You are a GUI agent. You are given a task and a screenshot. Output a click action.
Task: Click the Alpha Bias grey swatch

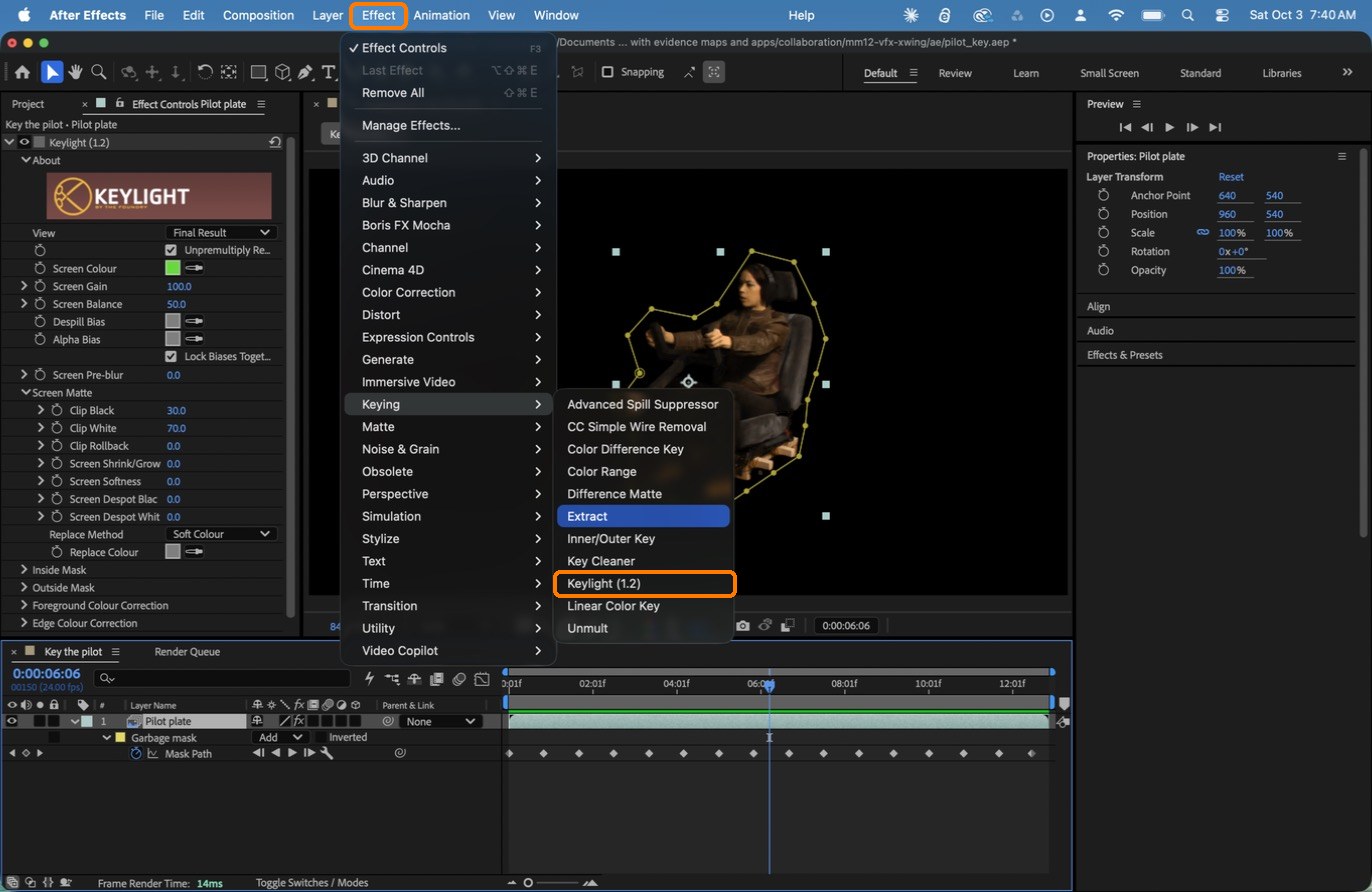[x=172, y=340]
